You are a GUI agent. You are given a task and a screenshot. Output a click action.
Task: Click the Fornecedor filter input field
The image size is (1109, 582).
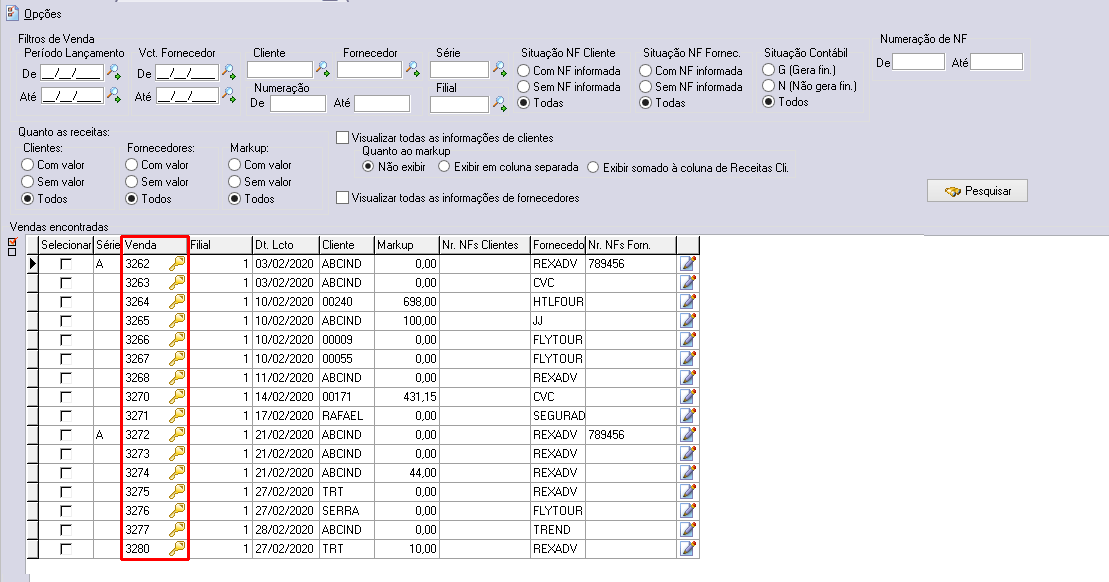point(369,69)
